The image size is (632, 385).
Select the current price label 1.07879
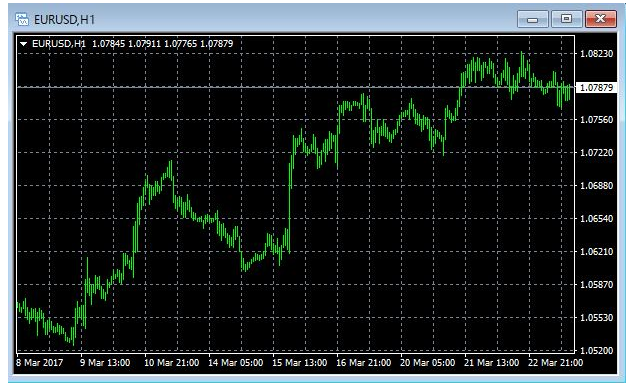[x=597, y=87]
